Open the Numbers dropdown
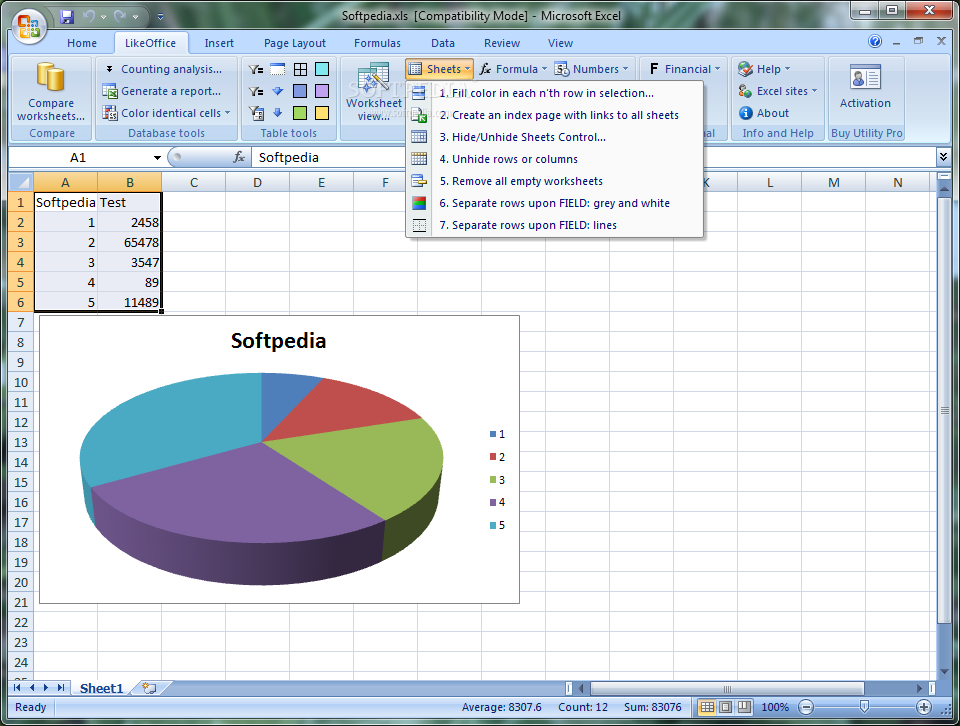Viewport: 960px width, 726px height. (593, 69)
